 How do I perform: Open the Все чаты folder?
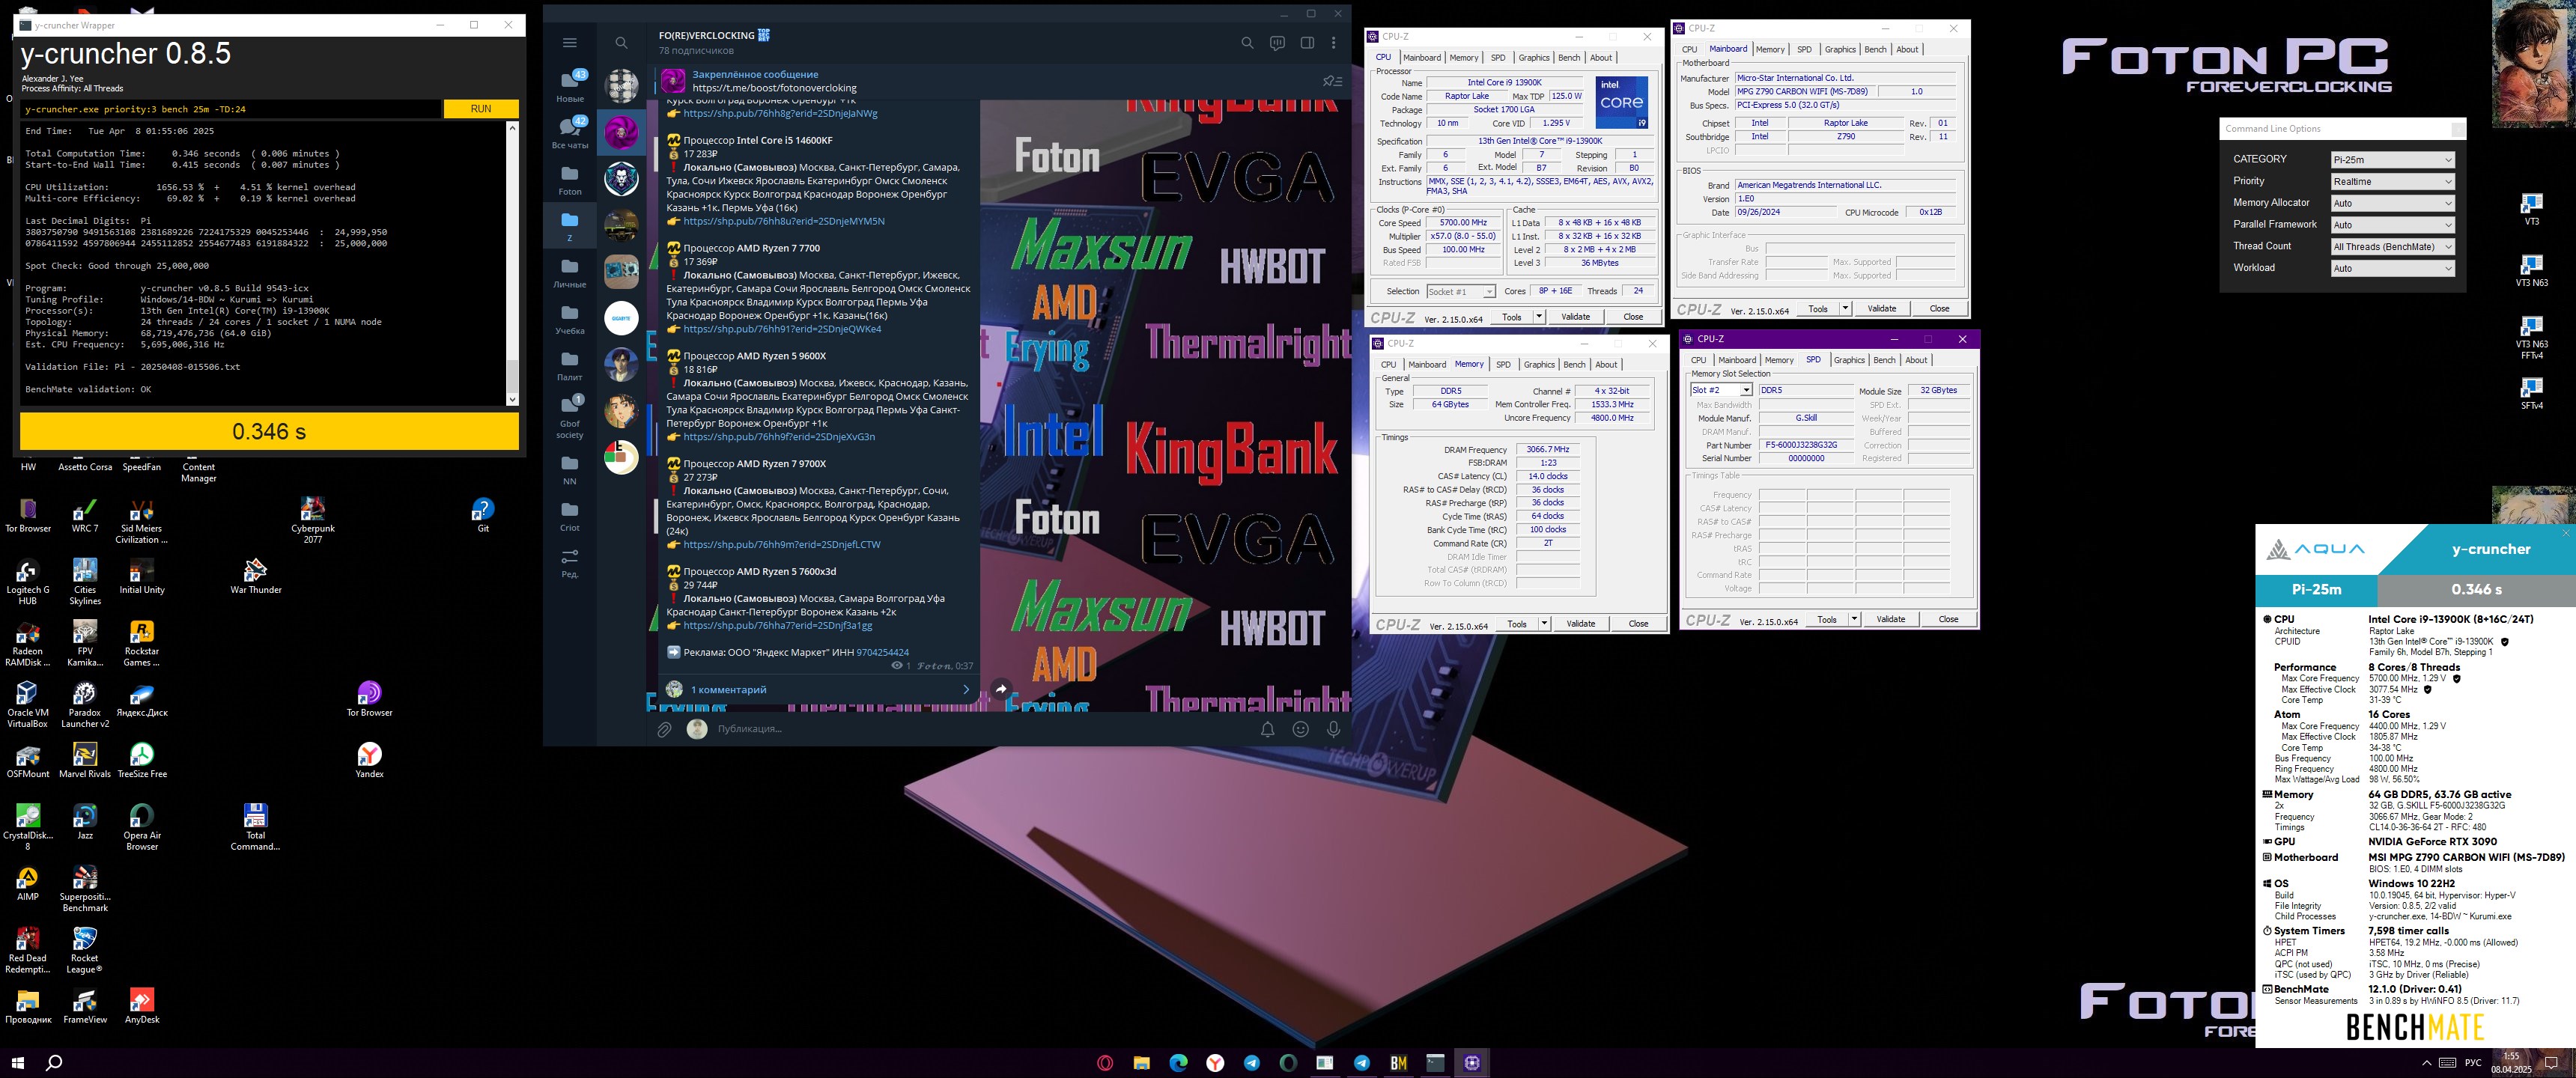[x=570, y=132]
